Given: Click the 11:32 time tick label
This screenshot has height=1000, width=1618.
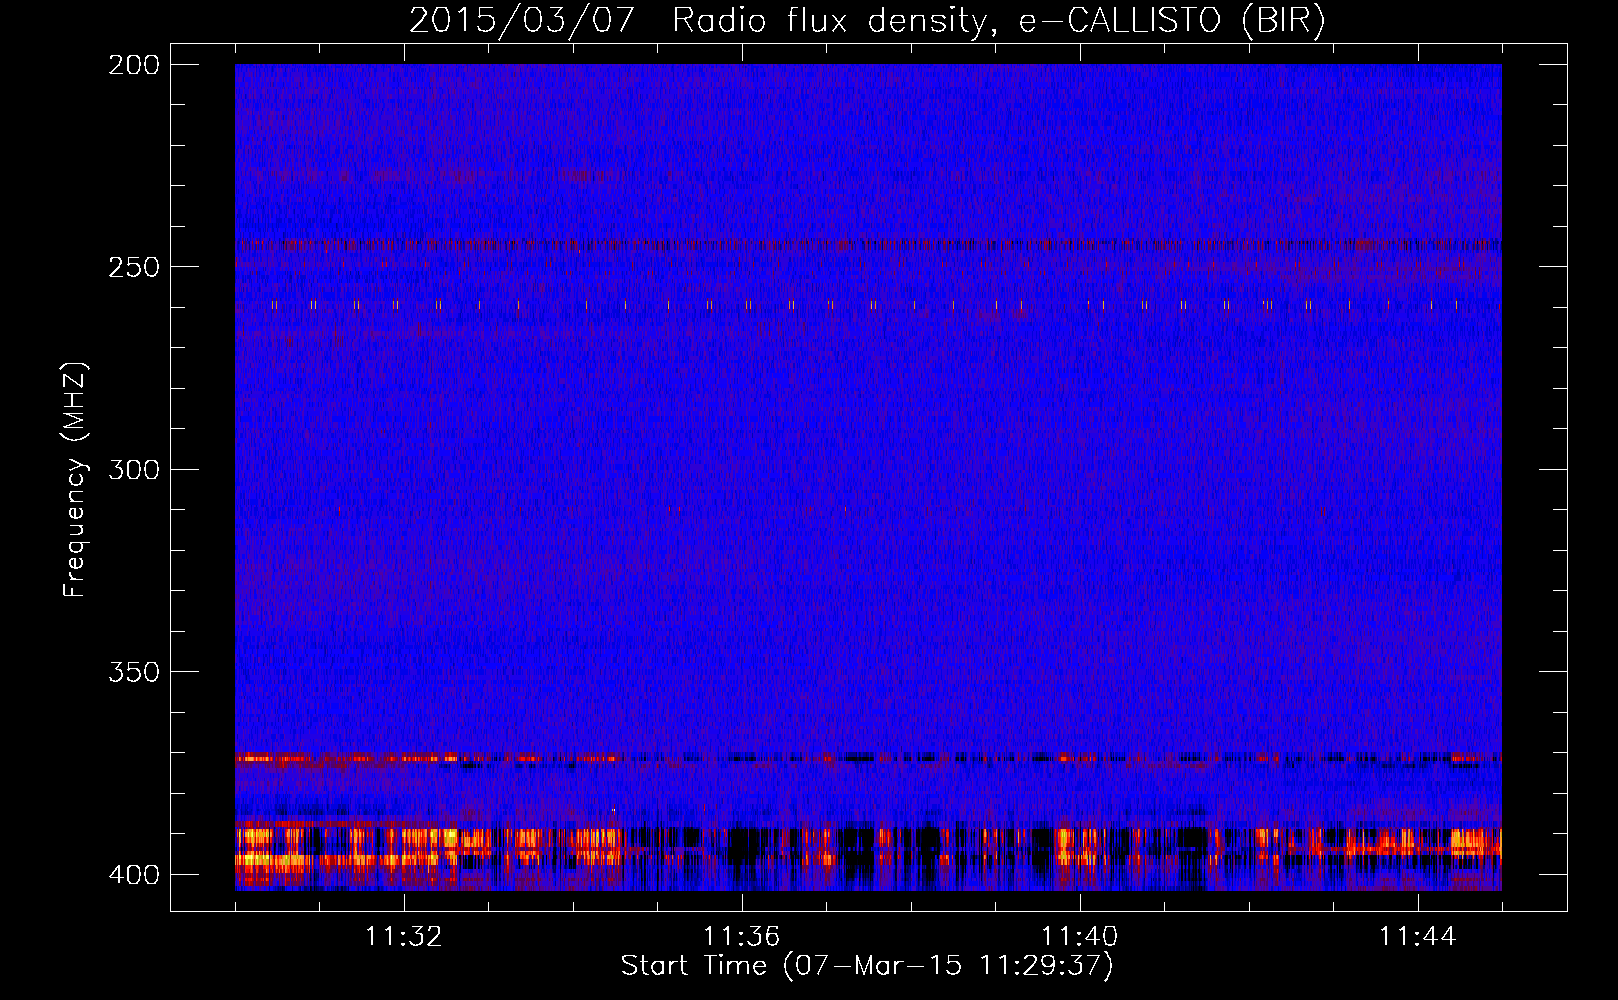Looking at the screenshot, I should (404, 936).
